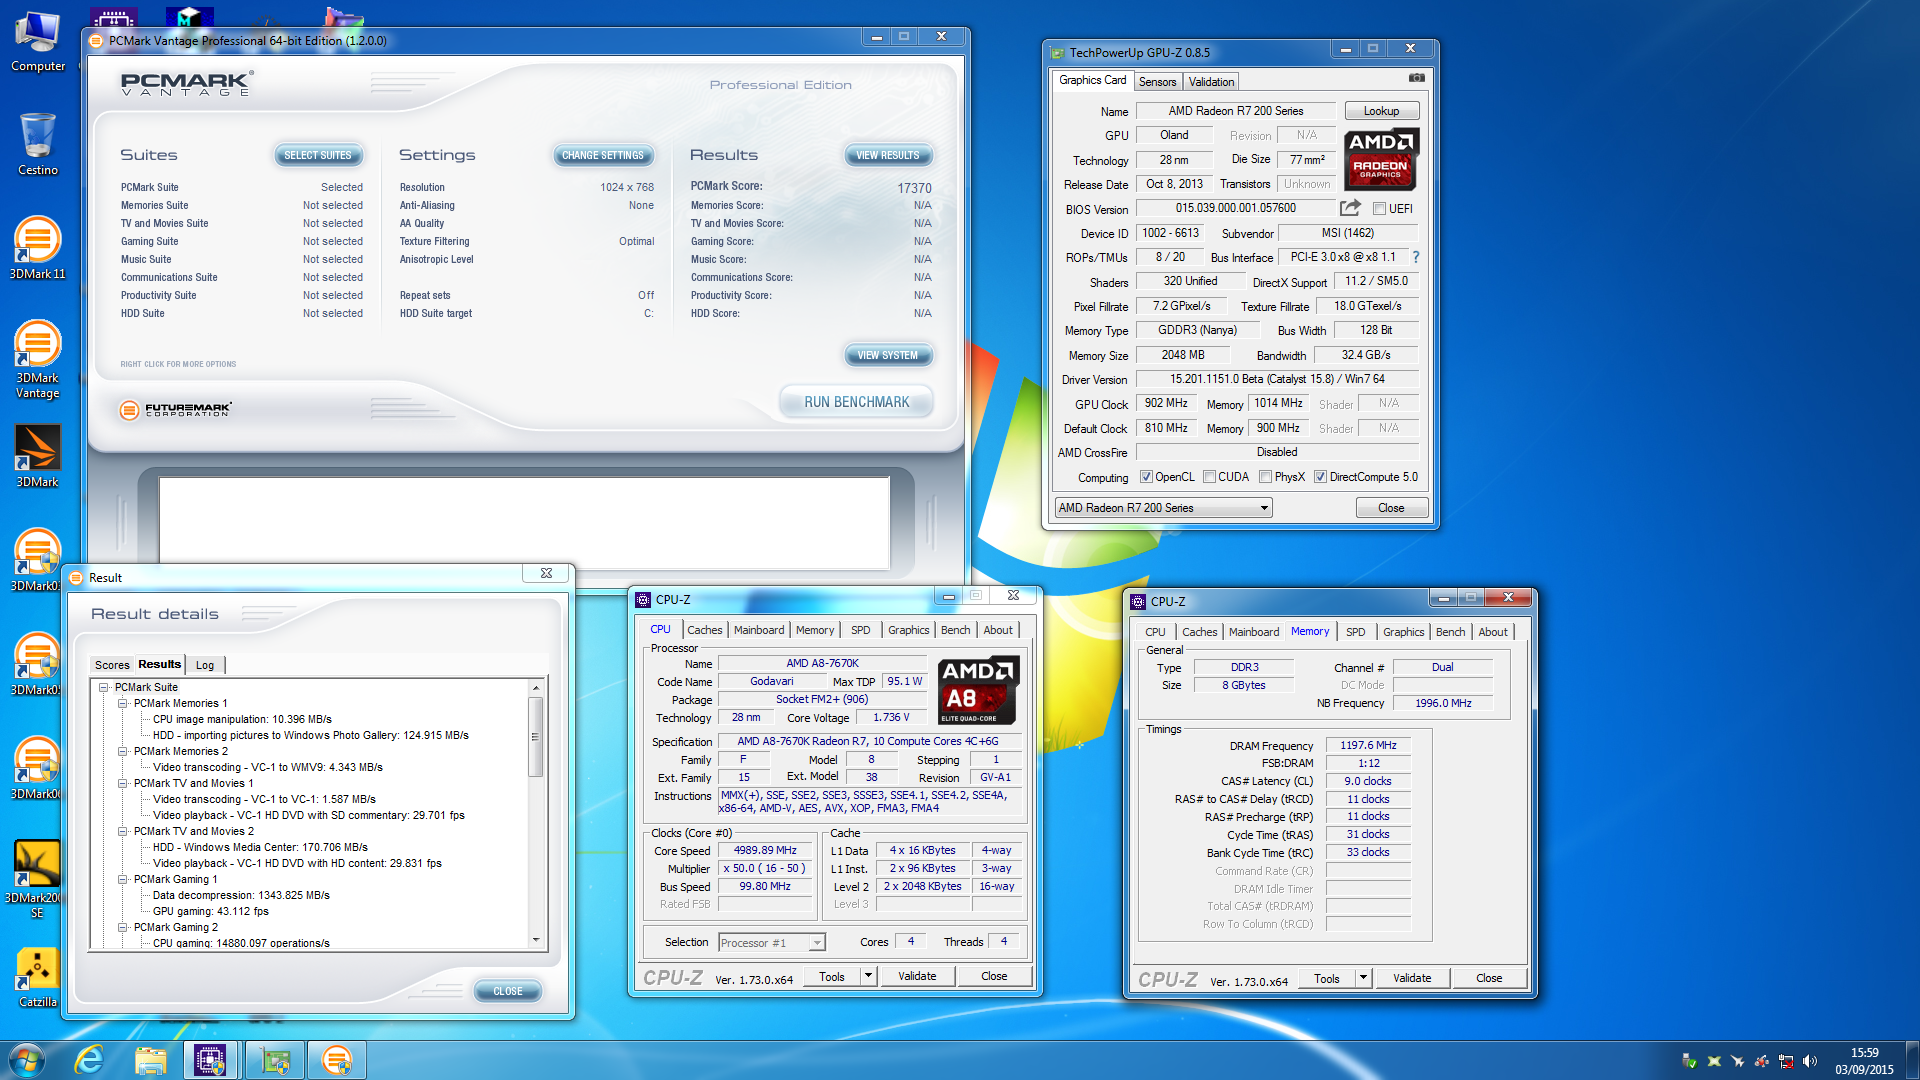The image size is (1920, 1080).
Task: Click the VIEW RESULTS button
Action: (x=888, y=155)
